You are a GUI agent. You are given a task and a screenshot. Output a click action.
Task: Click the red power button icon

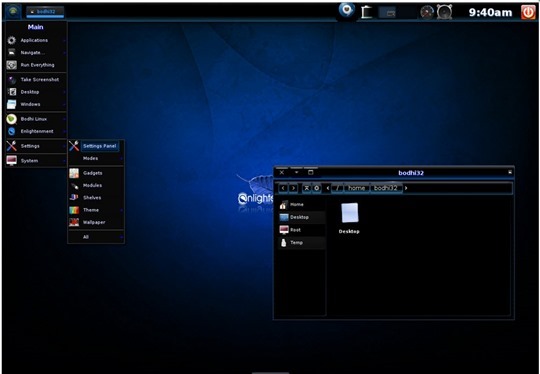(x=528, y=12)
